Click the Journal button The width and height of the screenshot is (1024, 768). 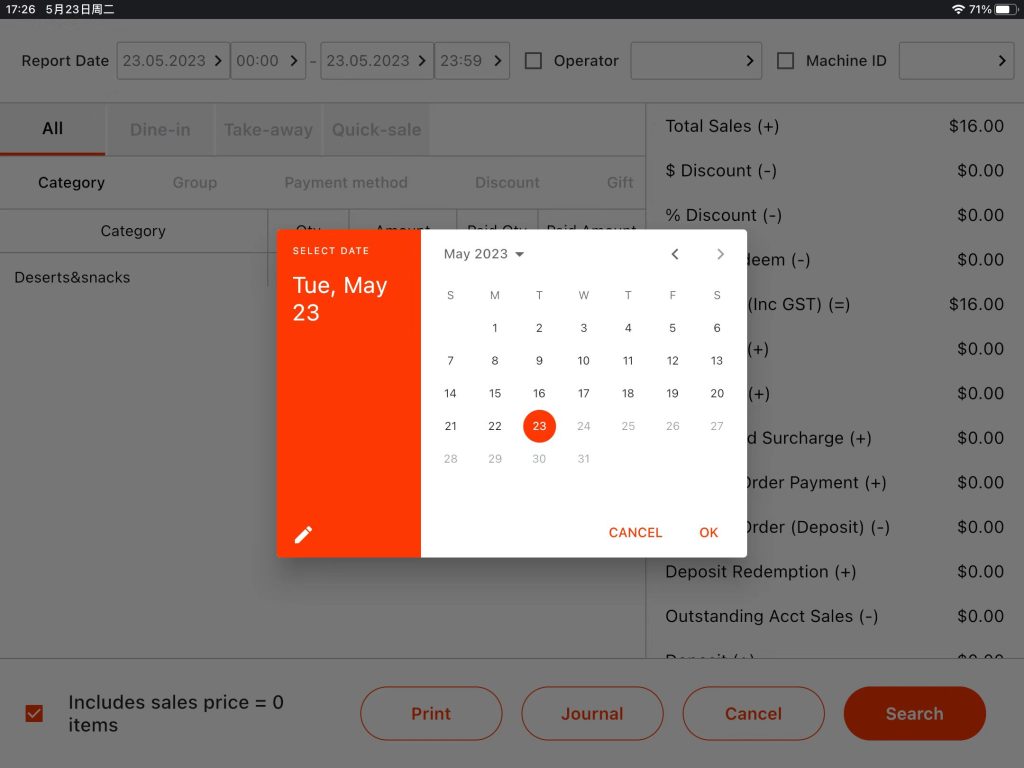[x=592, y=713]
